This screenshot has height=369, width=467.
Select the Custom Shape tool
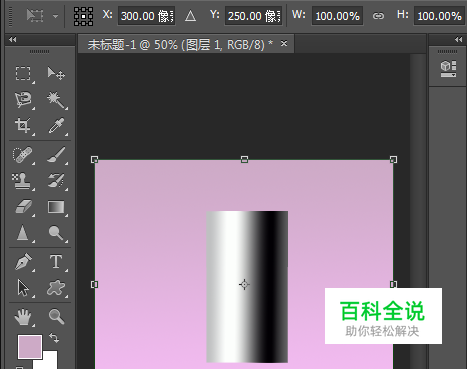56,288
